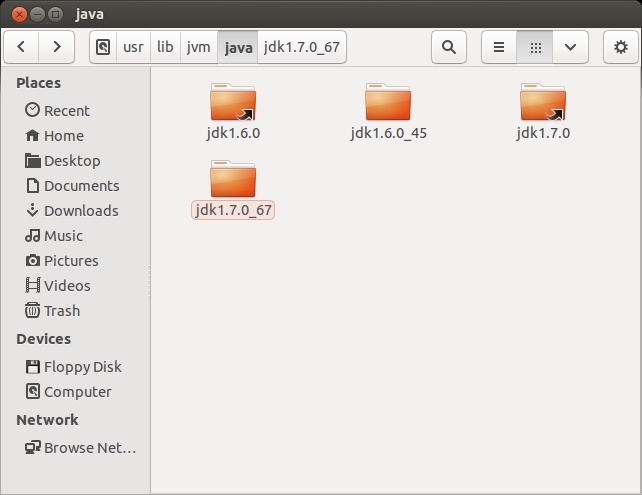
Task: Click the Videos film icon in sidebar
Action: (x=33, y=285)
